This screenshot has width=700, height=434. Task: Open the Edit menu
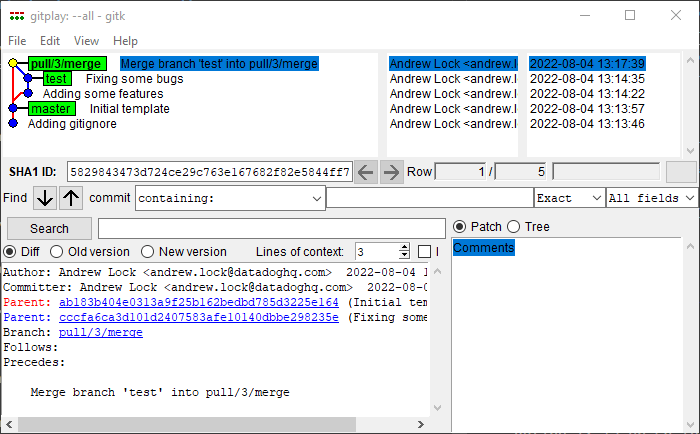pos(50,41)
